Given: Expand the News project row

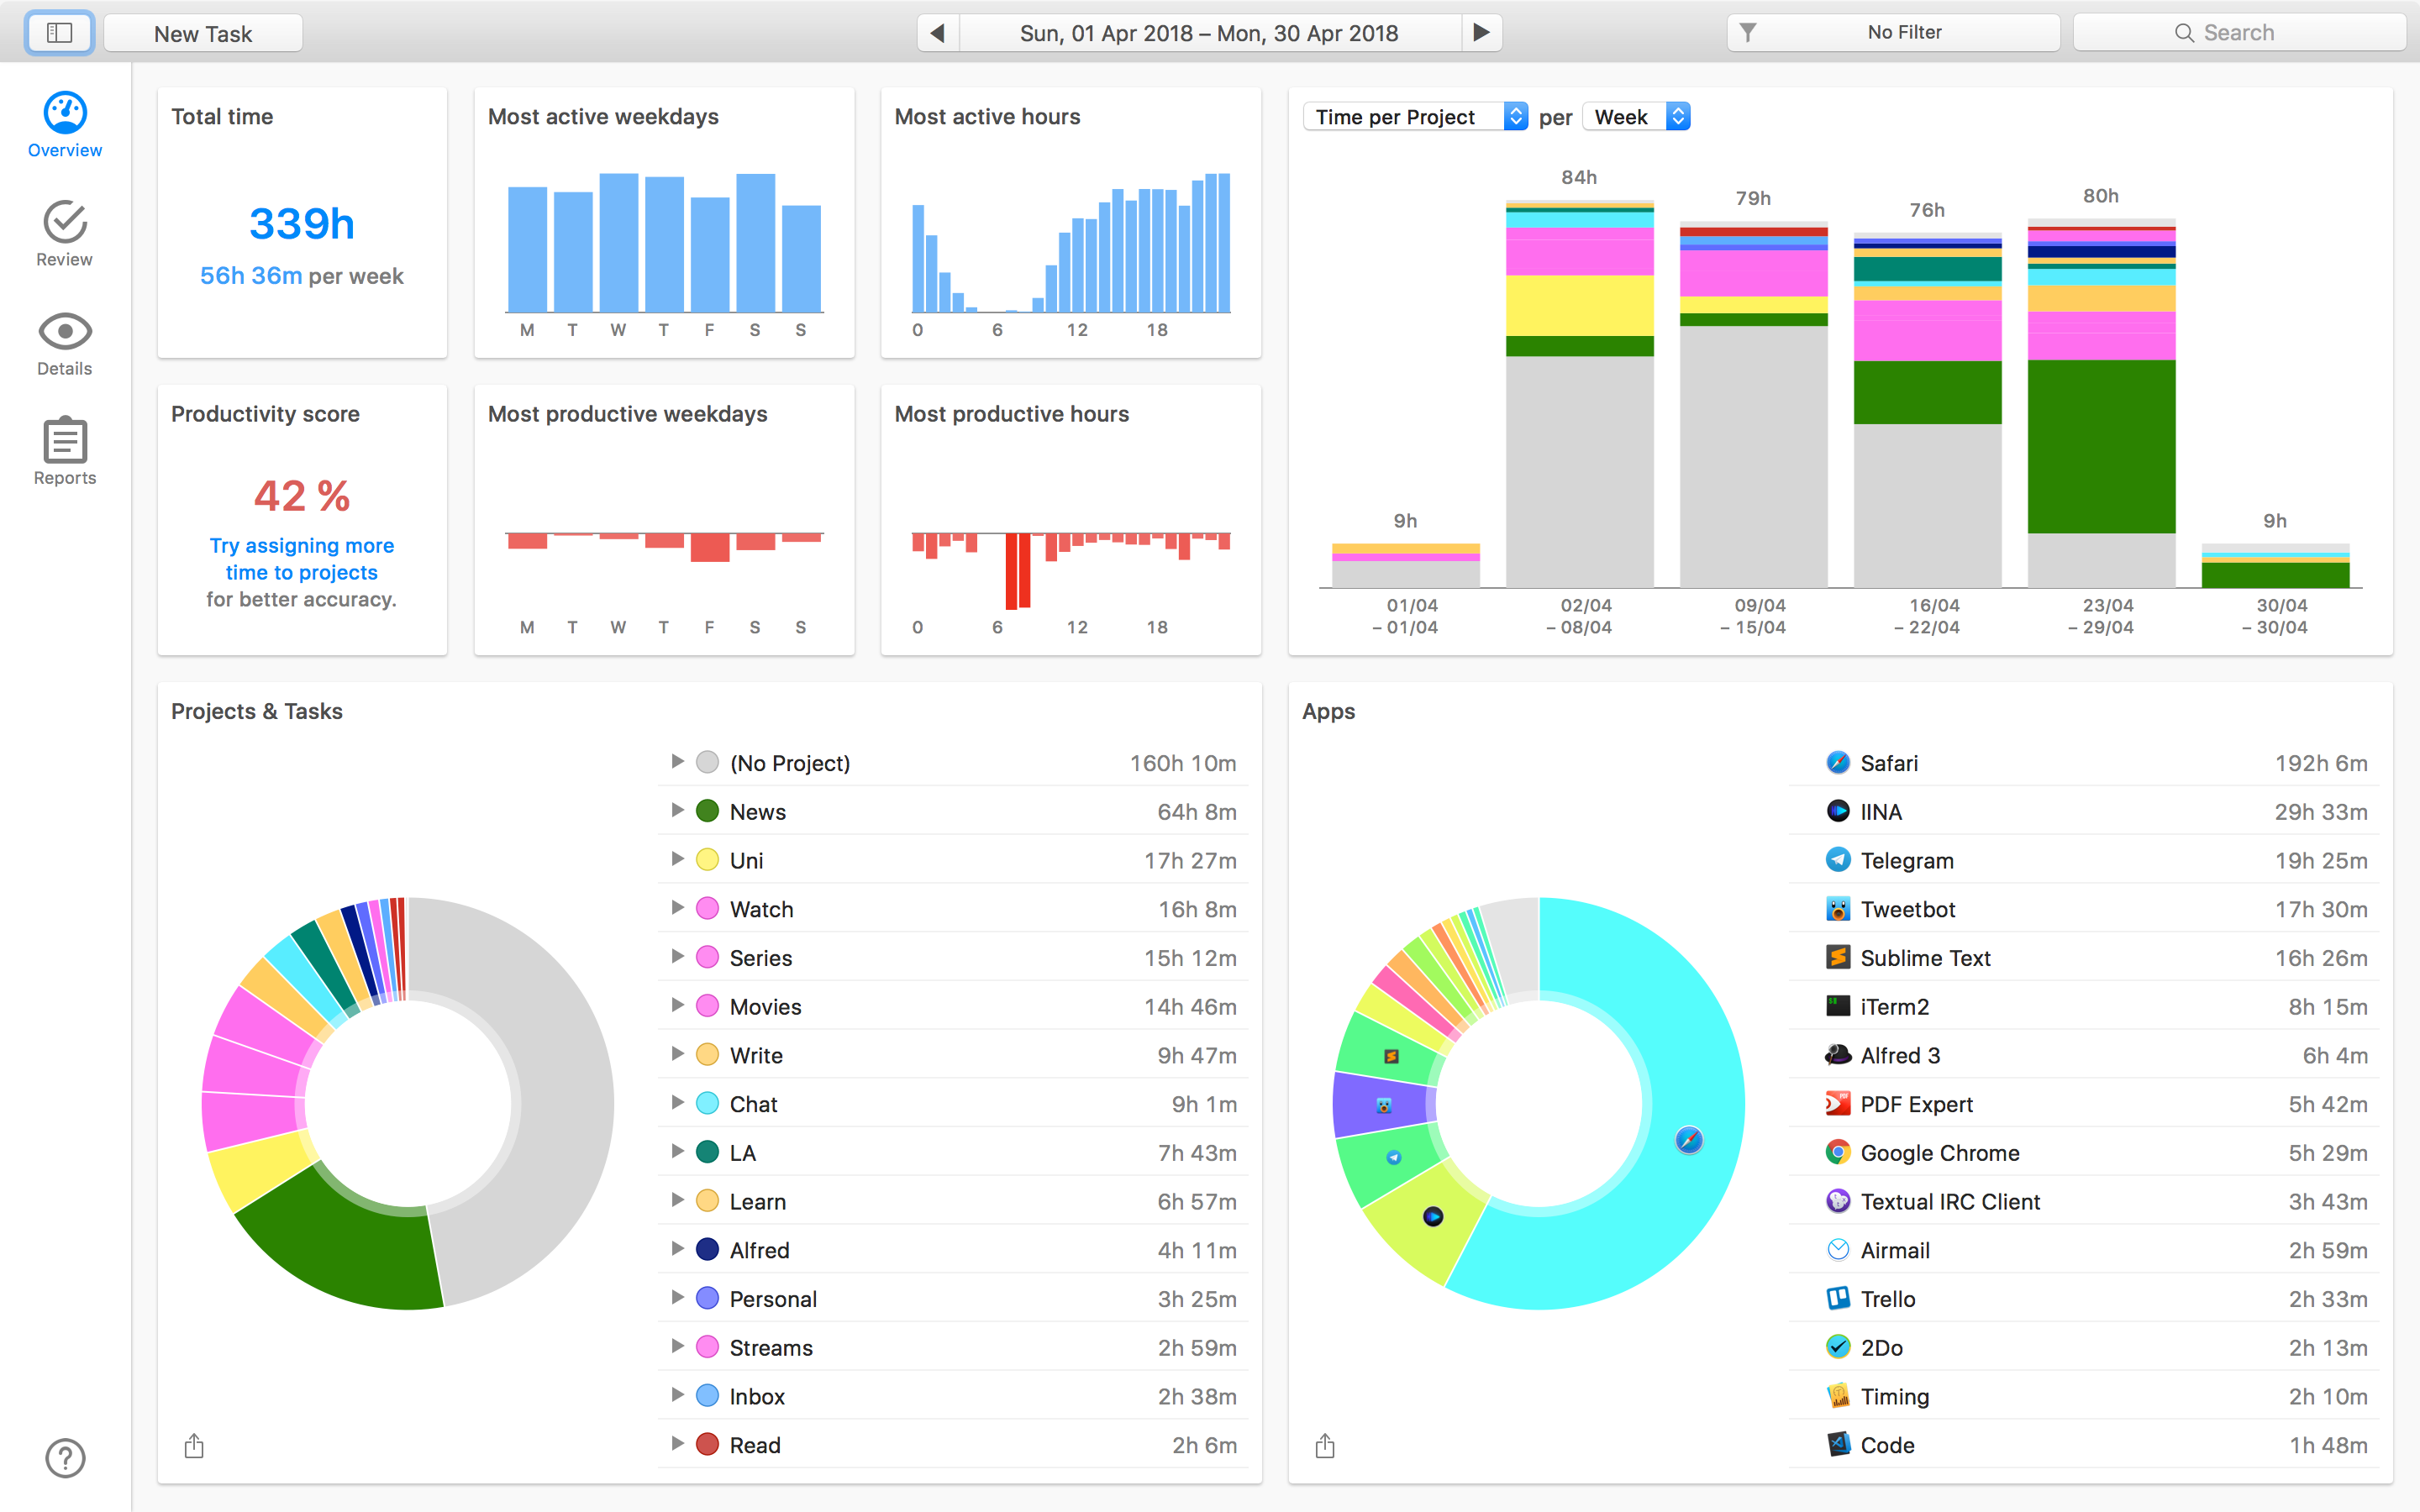Looking at the screenshot, I should click(678, 811).
